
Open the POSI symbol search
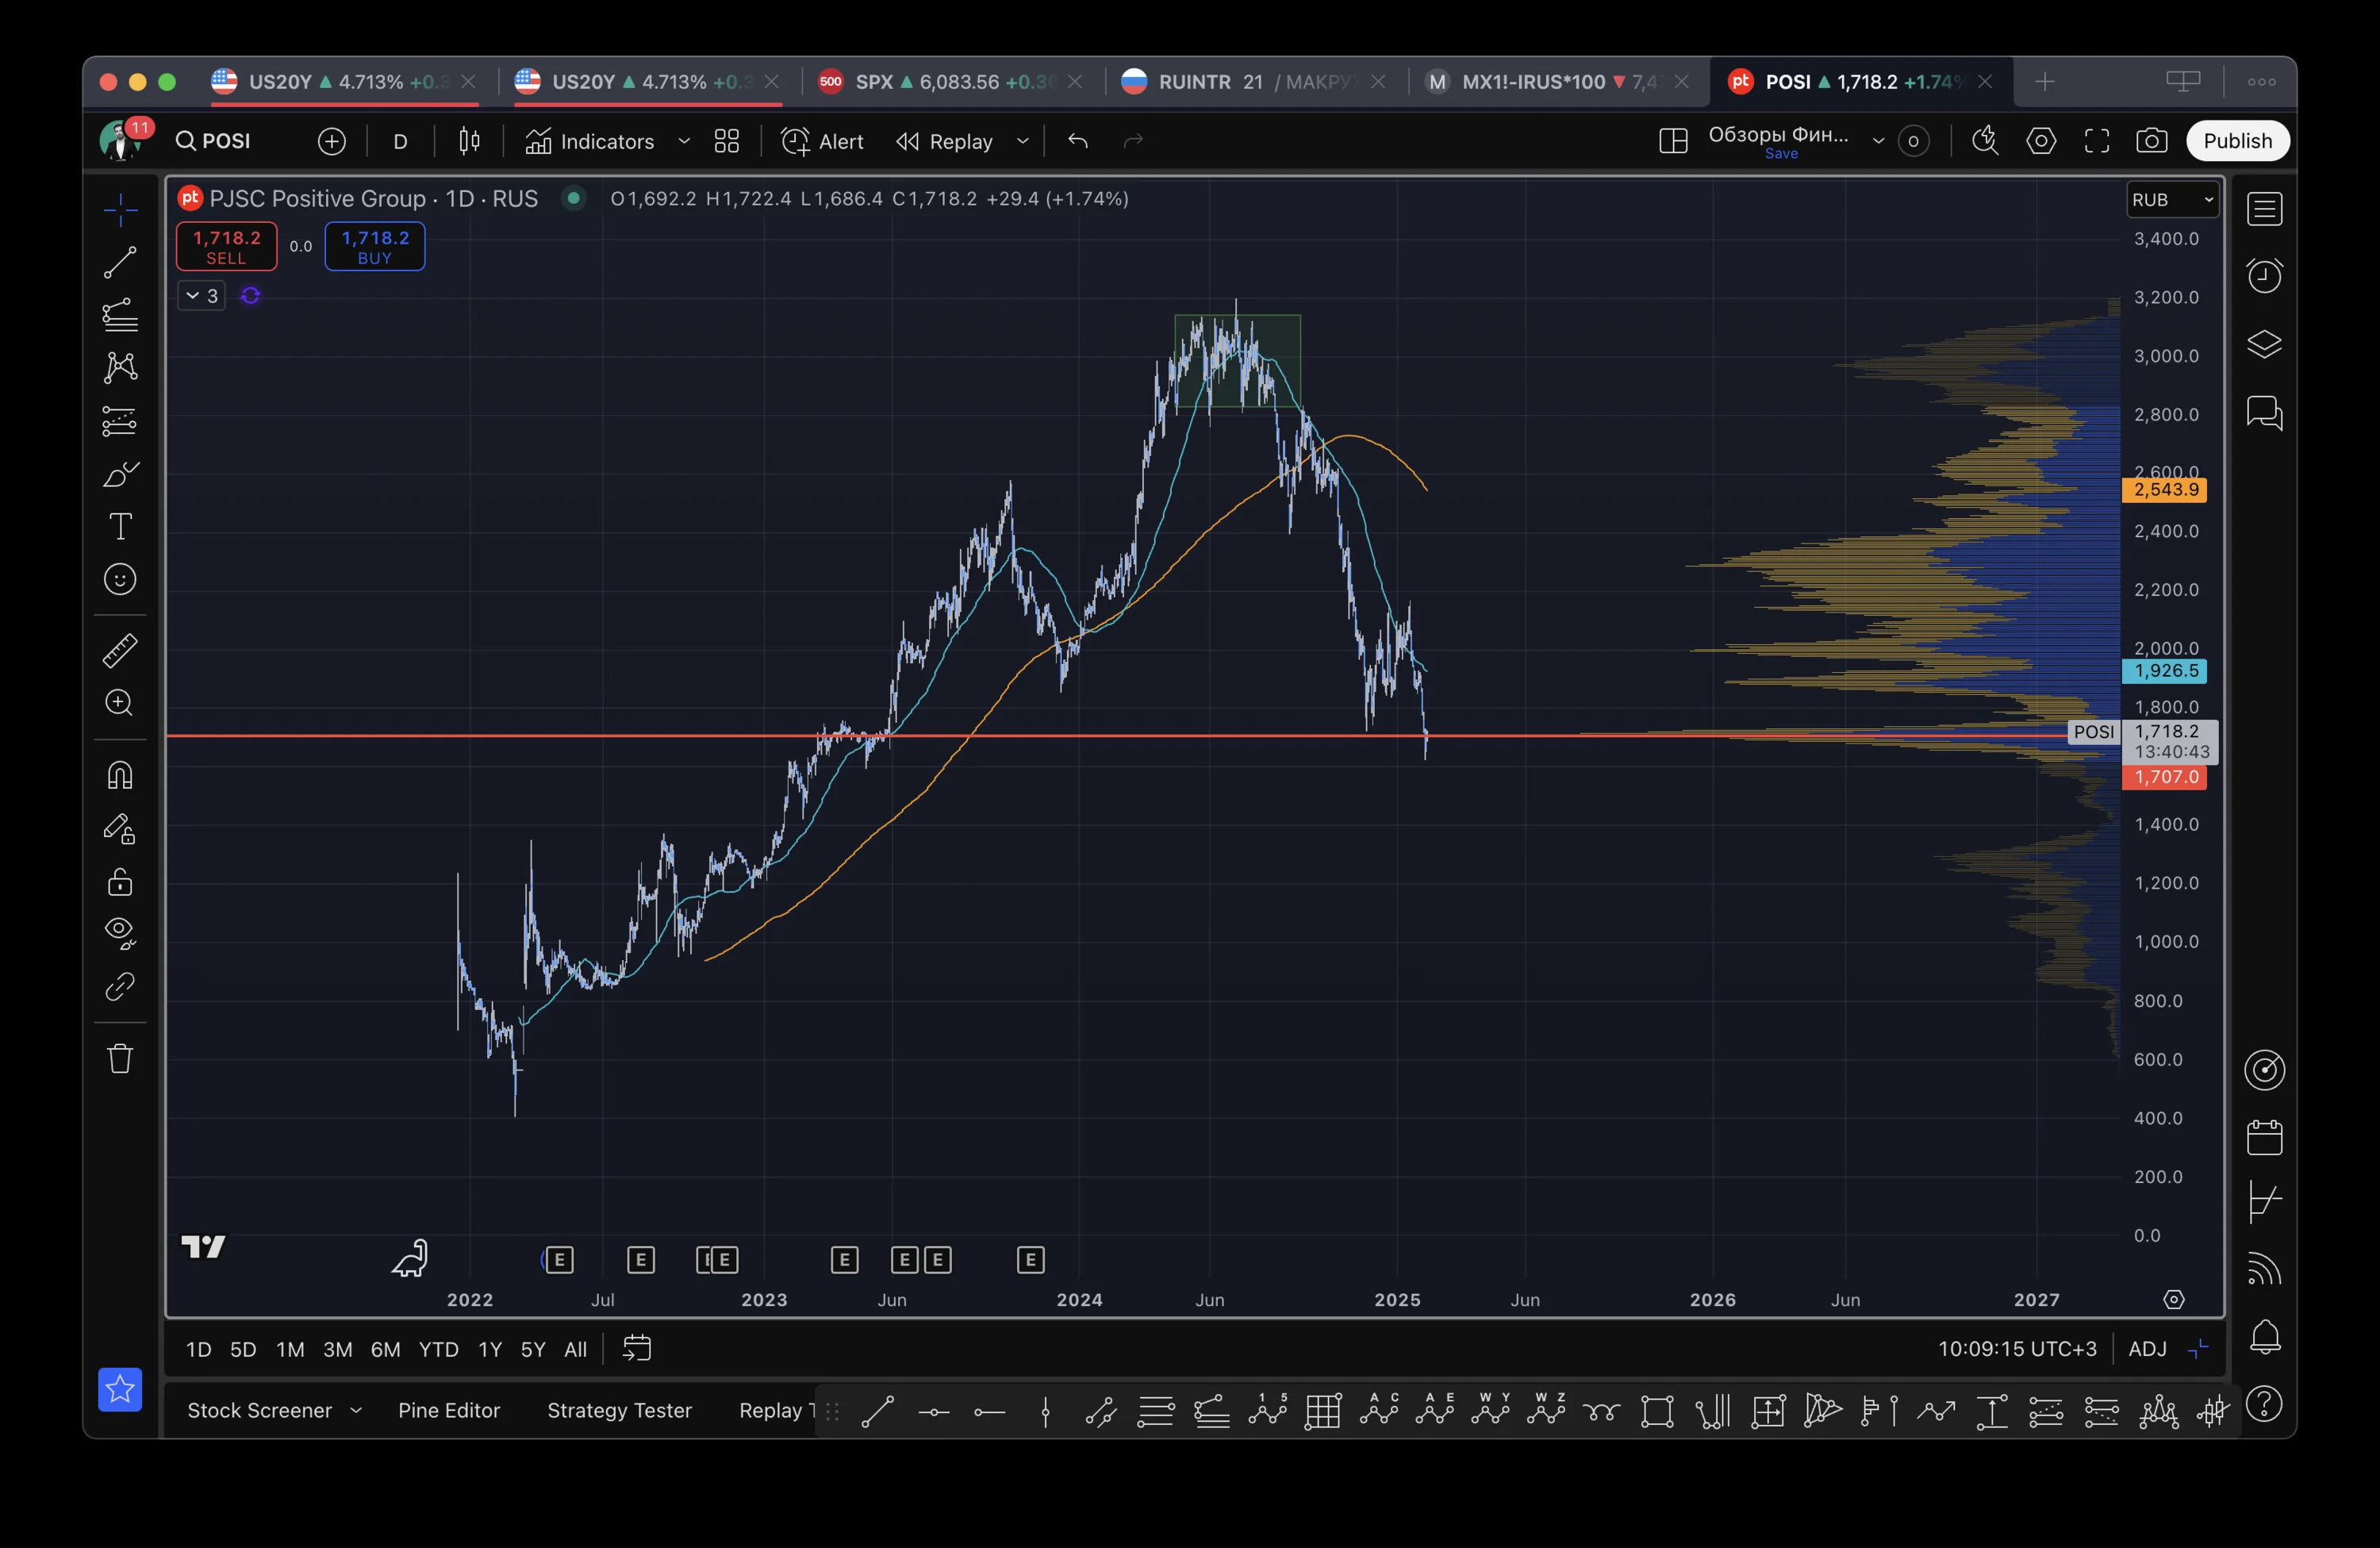click(x=213, y=141)
